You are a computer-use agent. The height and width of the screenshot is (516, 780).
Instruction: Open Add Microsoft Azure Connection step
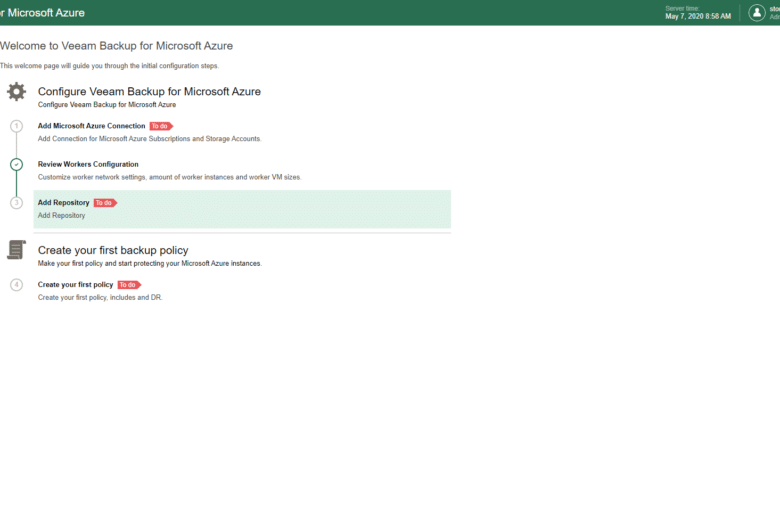92,126
